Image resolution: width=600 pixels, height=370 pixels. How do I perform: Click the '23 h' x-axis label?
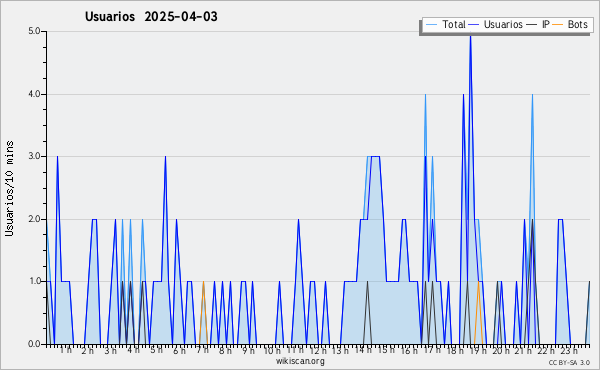pos(569,350)
